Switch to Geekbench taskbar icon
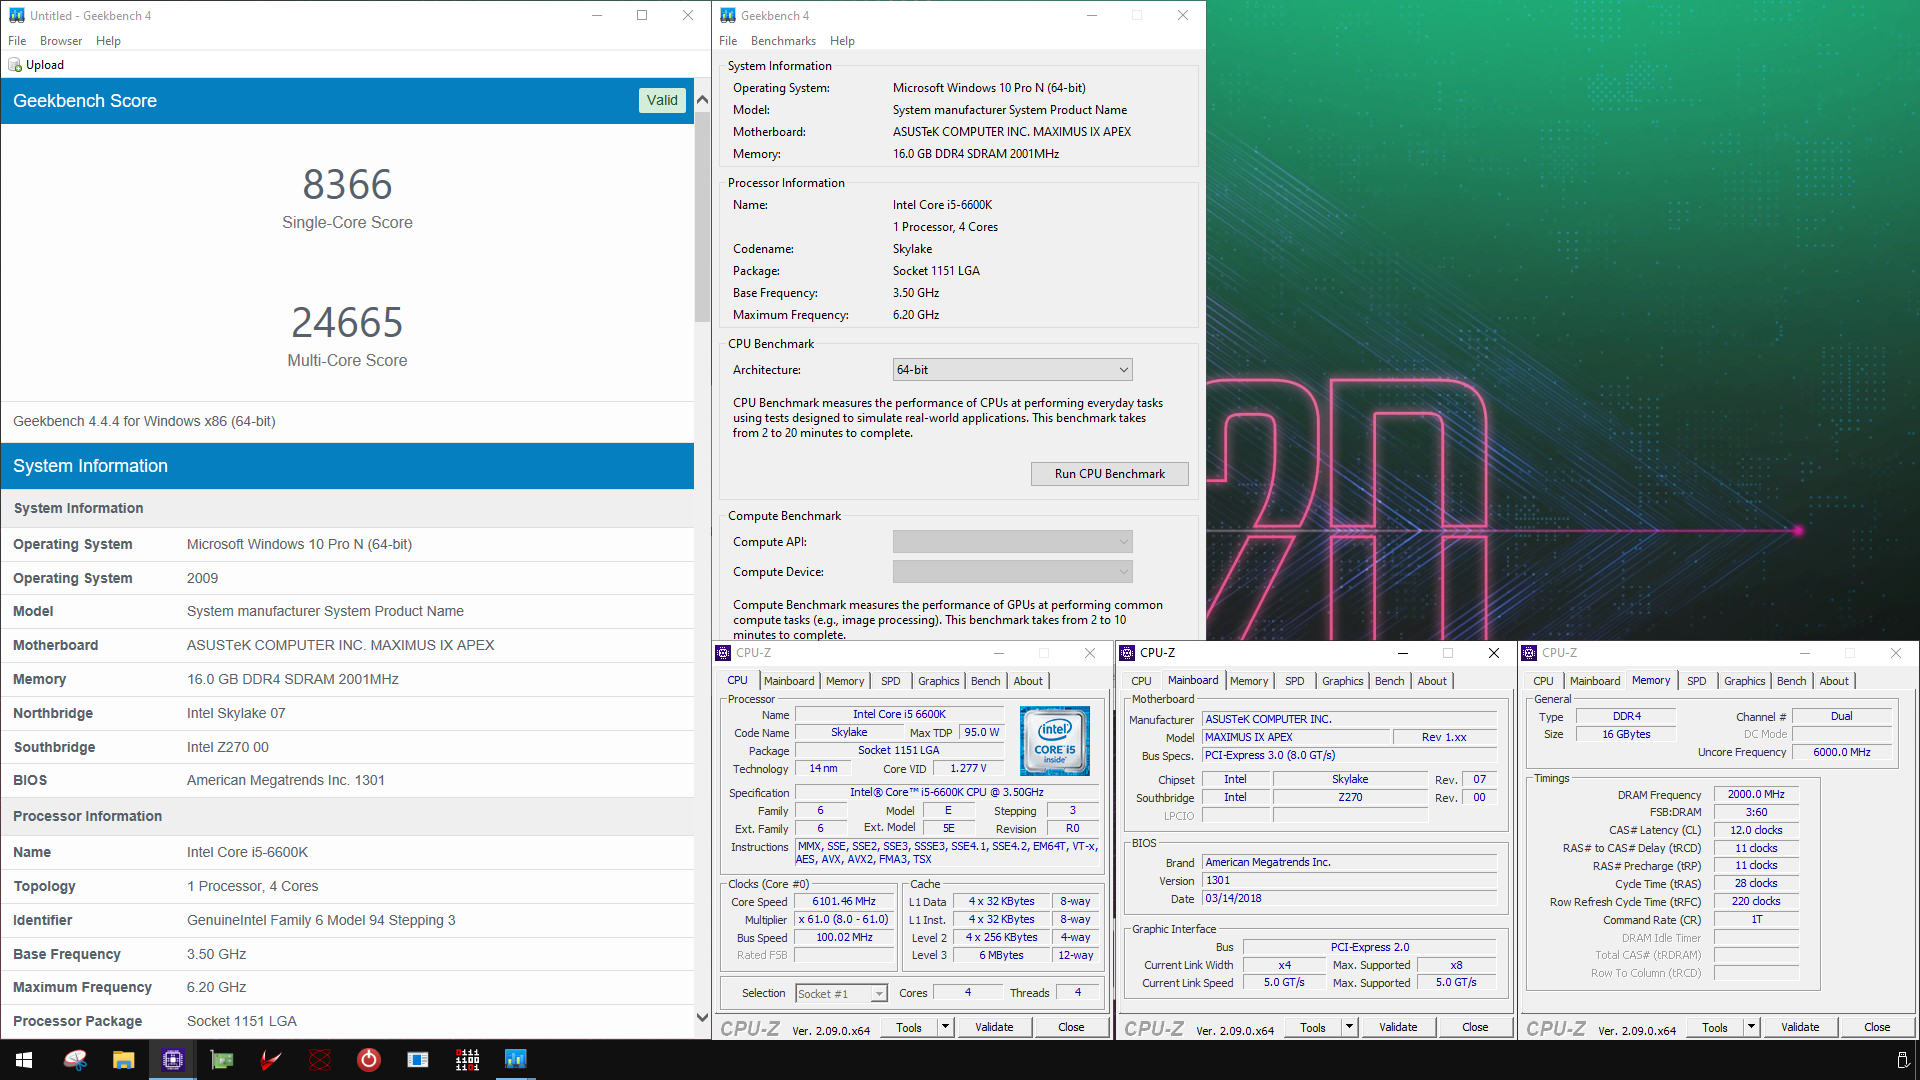Image resolution: width=1920 pixels, height=1080 pixels. point(516,1060)
